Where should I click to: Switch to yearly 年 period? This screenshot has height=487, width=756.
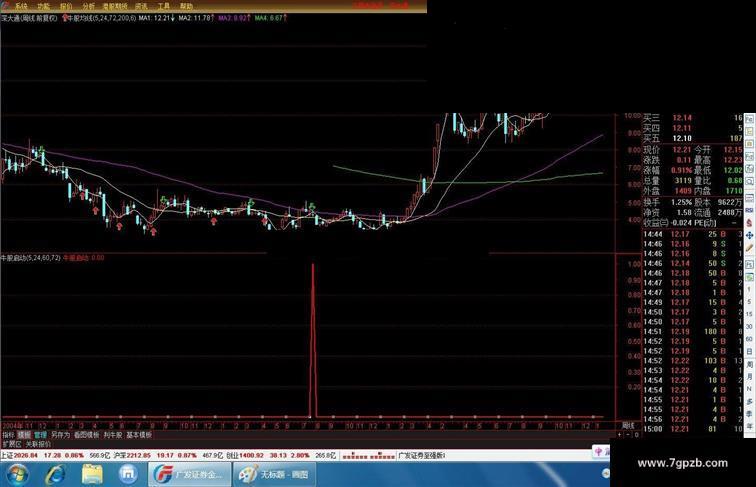[749, 426]
